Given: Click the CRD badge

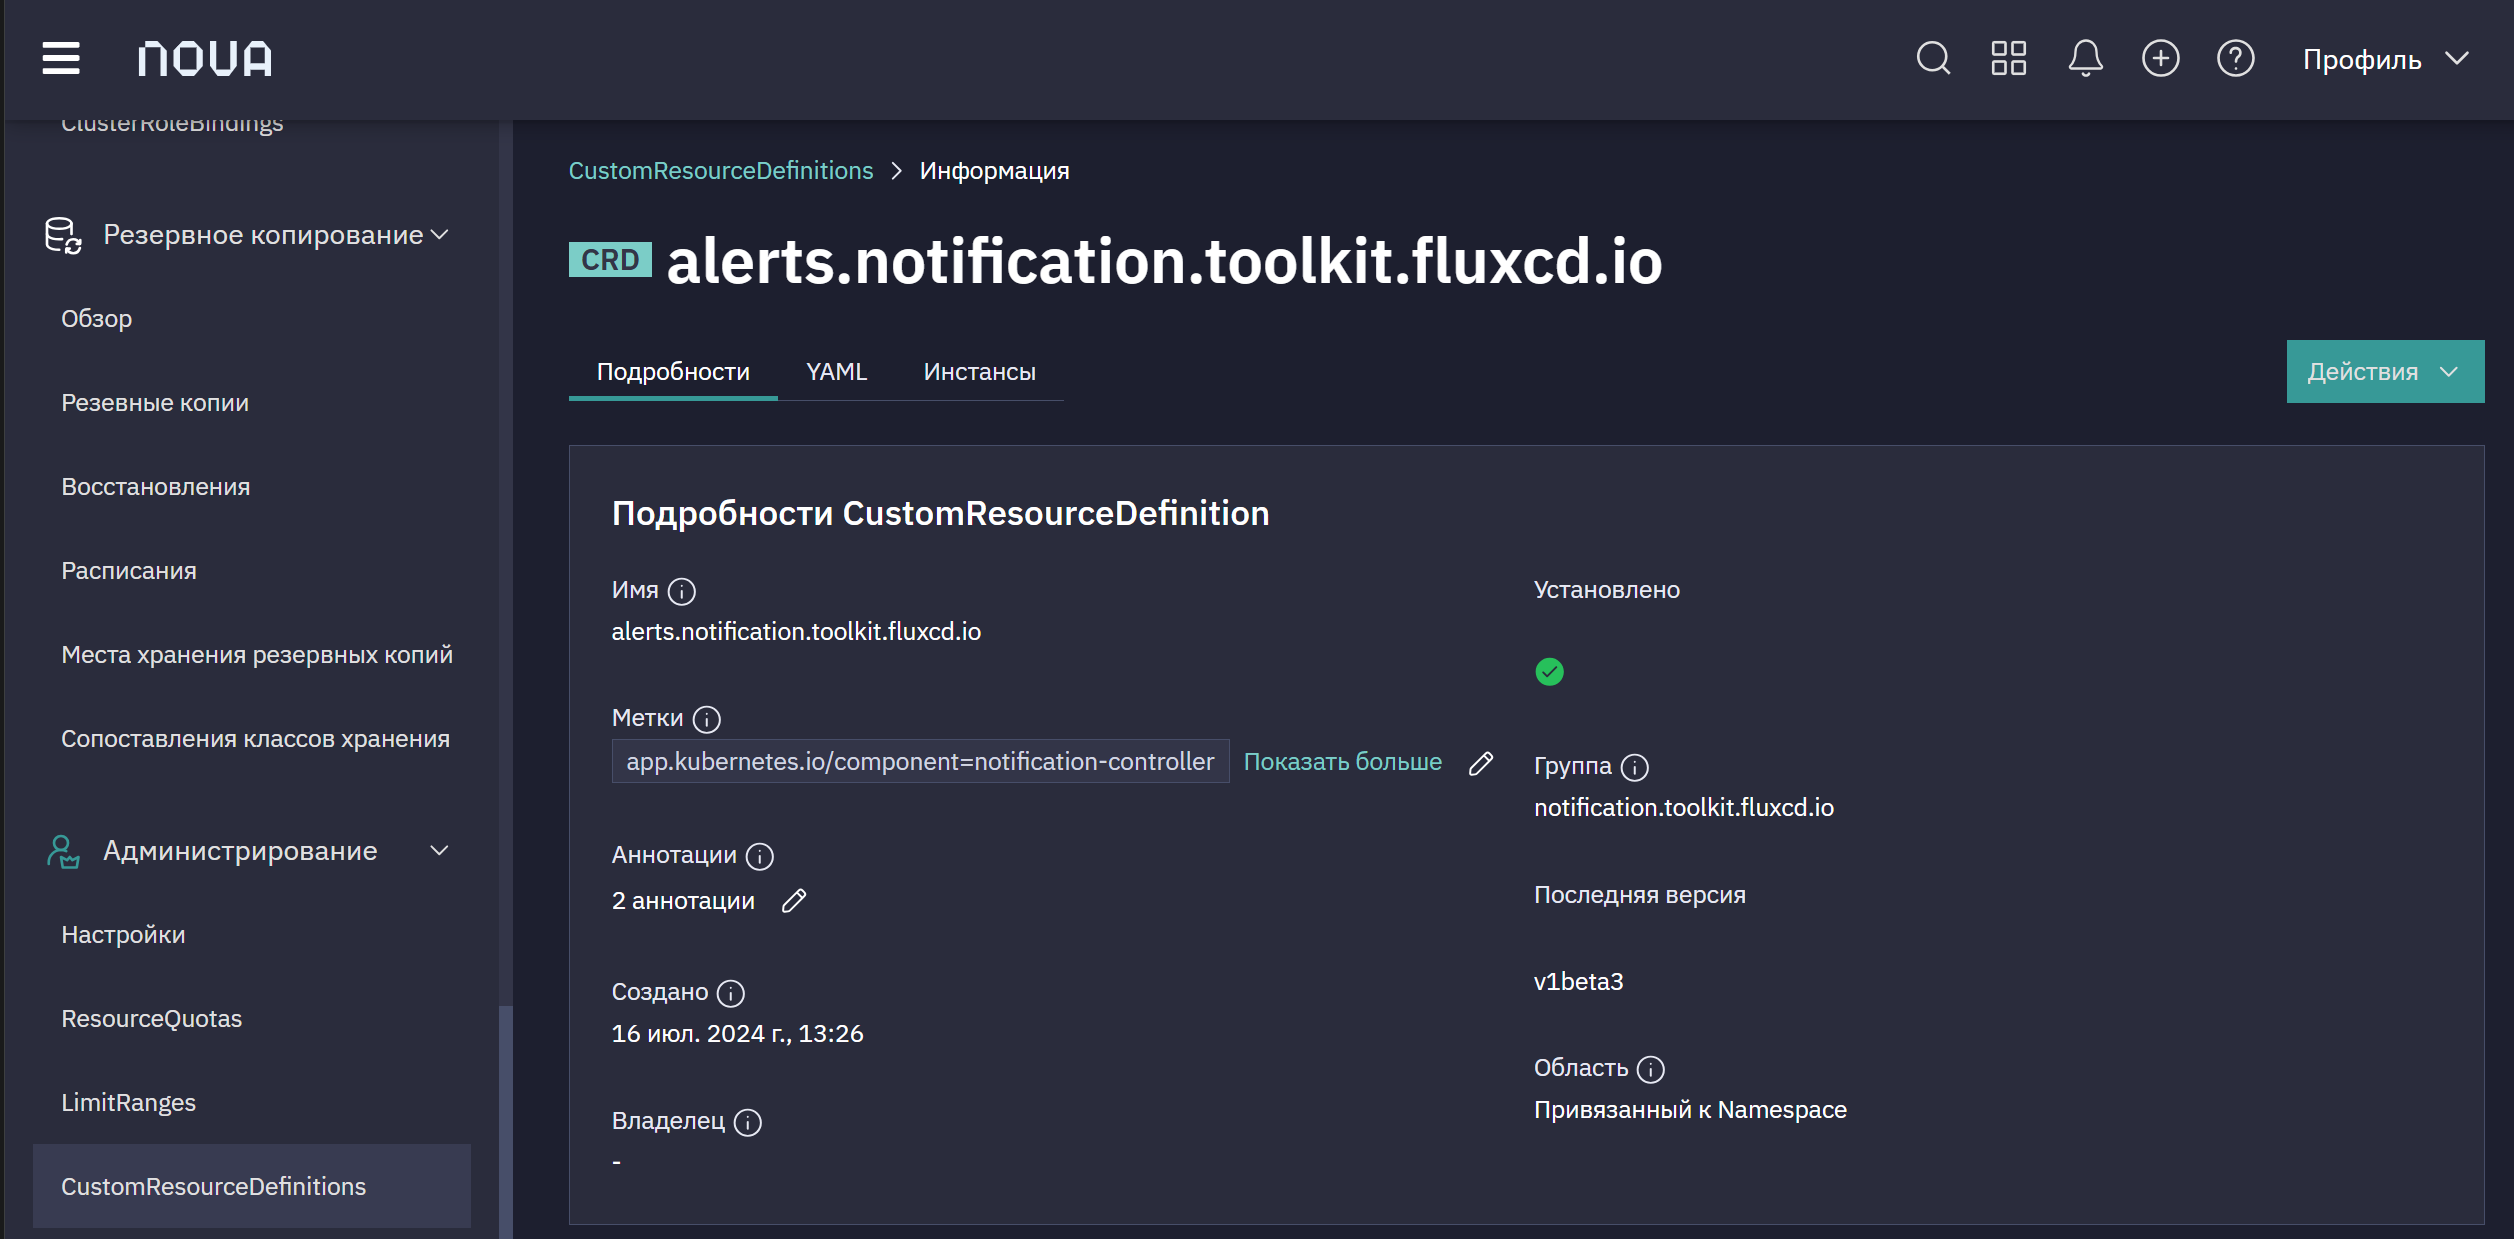Looking at the screenshot, I should (x=610, y=260).
